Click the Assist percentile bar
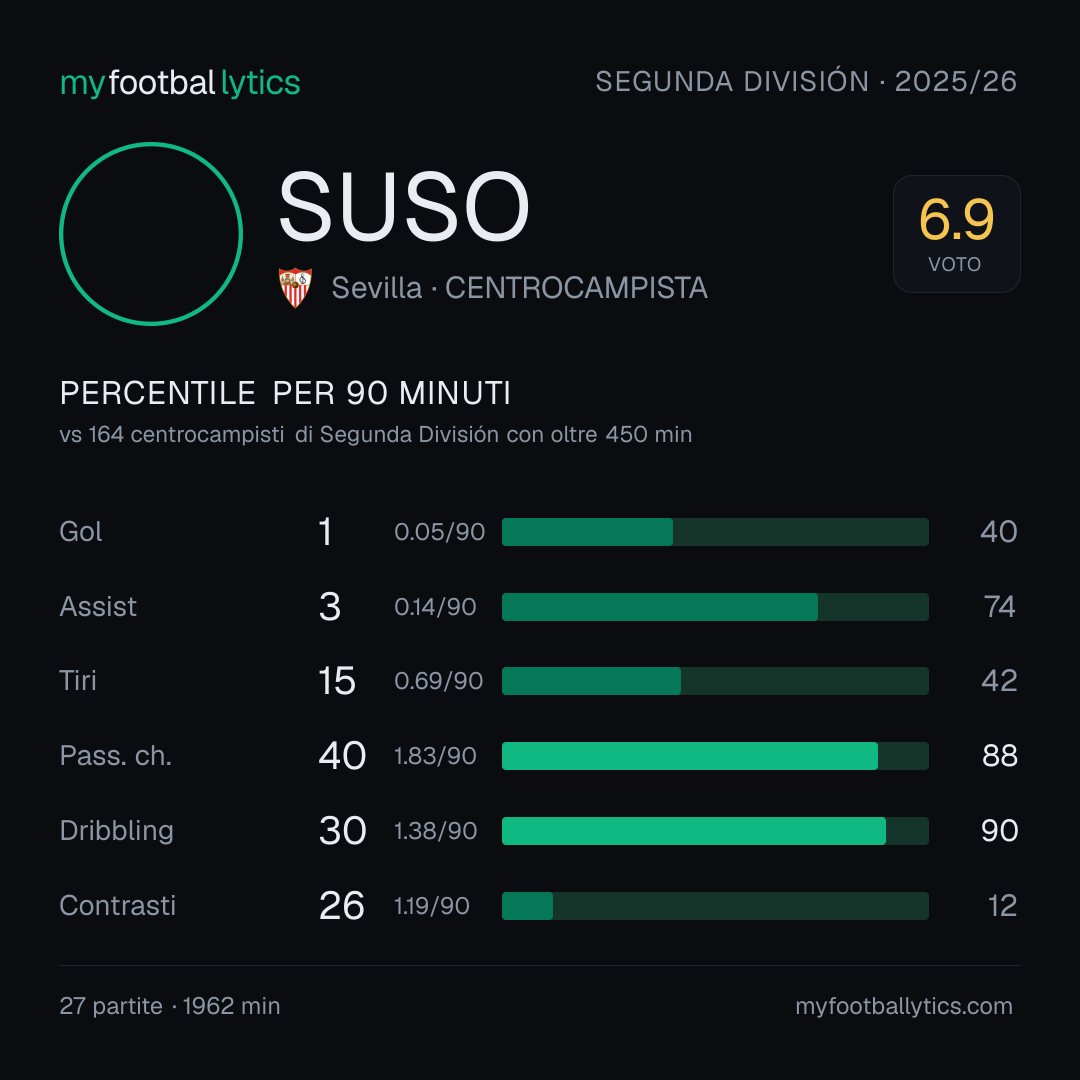 pyautogui.click(x=715, y=607)
